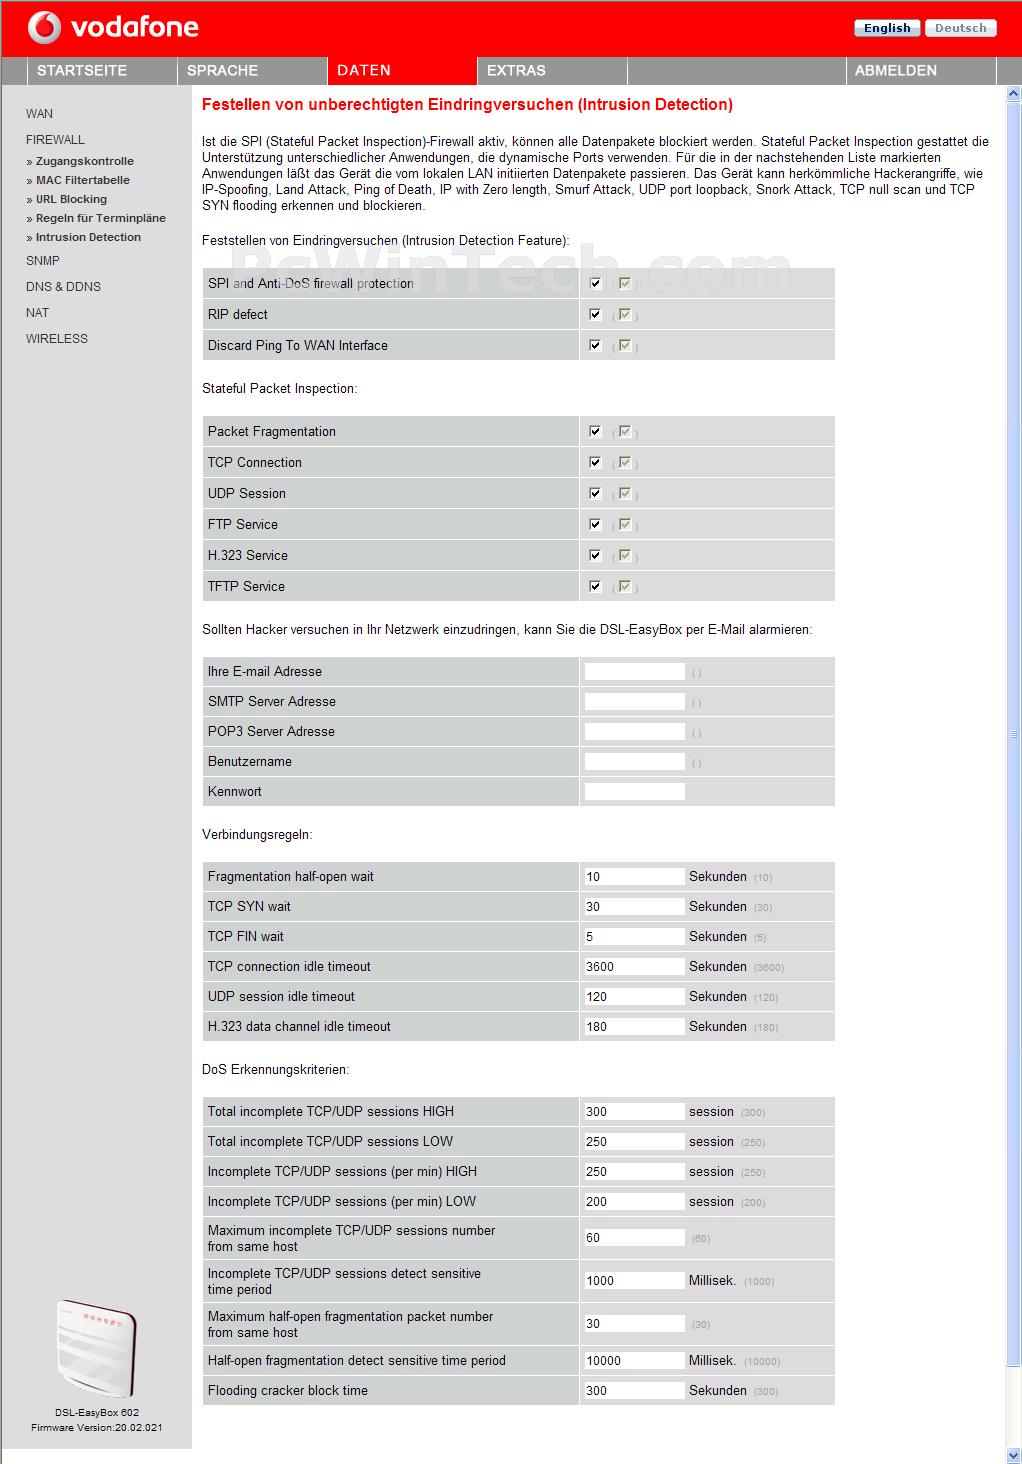This screenshot has height=1464, width=1022.
Task: Edit maximum half-open fragmentation packet number
Action: pyautogui.click(x=635, y=1324)
